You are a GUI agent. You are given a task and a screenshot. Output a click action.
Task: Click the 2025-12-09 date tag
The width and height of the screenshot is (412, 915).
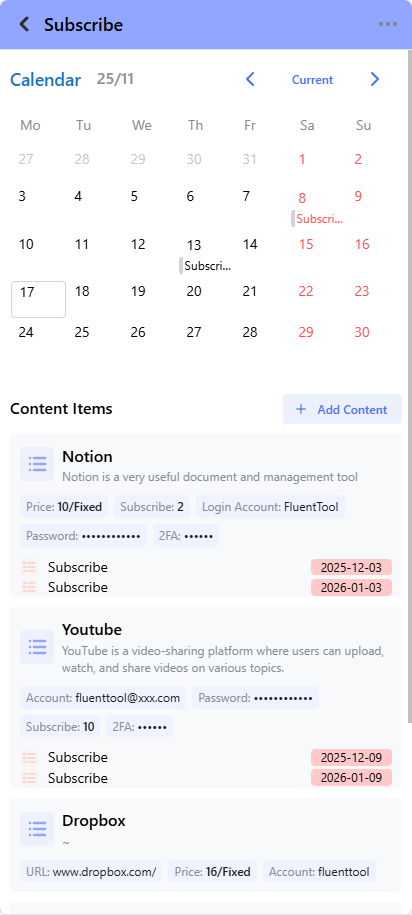click(351, 757)
